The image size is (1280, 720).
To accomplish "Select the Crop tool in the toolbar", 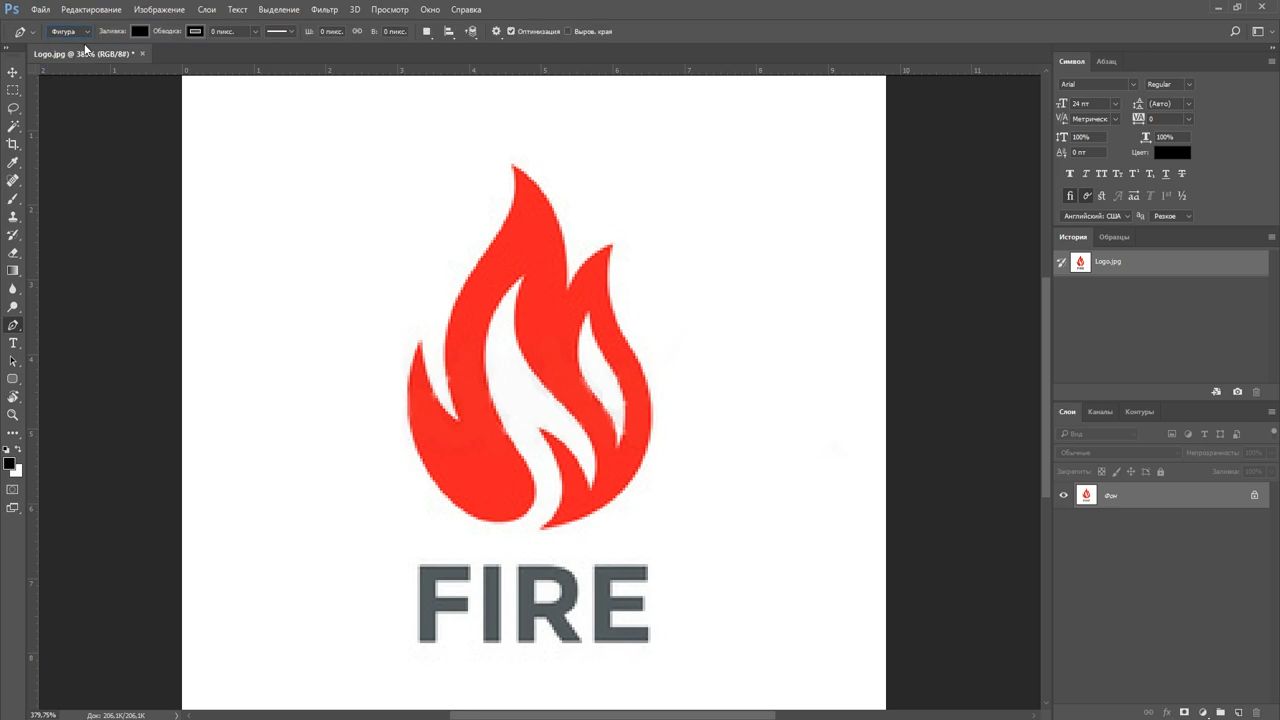I will pyautogui.click(x=13, y=145).
